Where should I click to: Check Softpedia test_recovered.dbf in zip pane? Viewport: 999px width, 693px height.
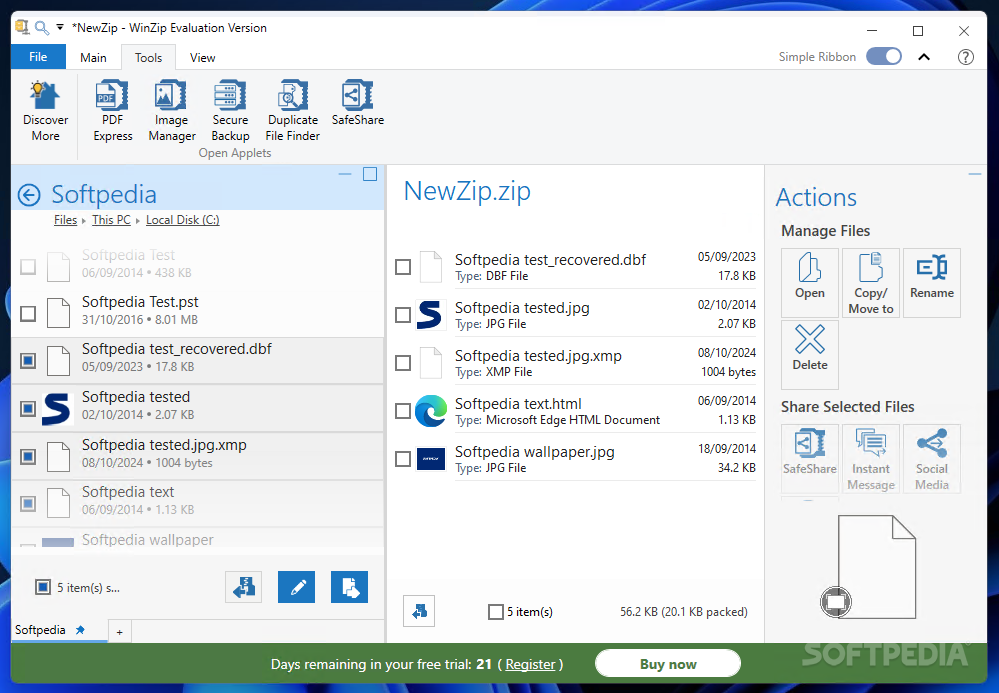[403, 267]
